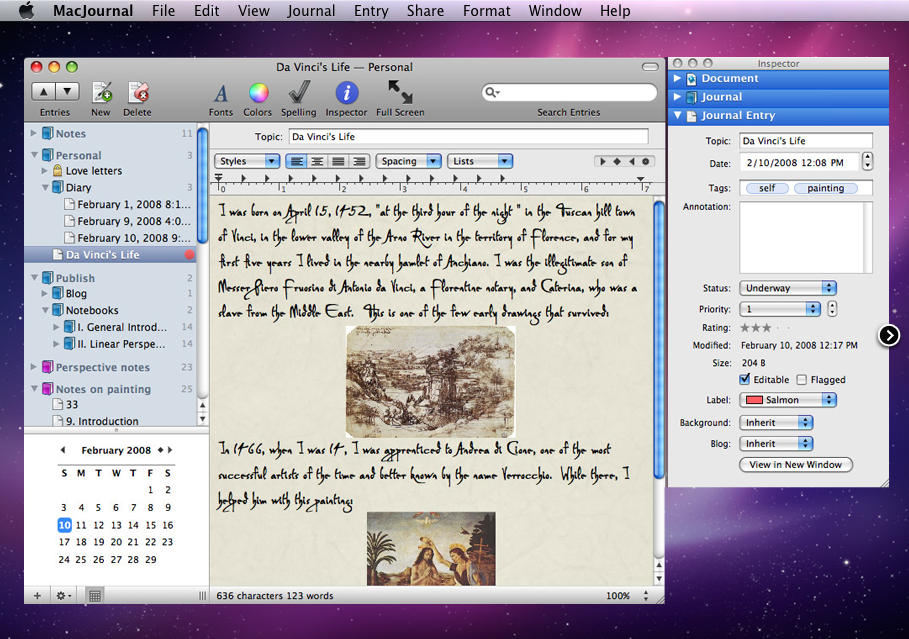Image resolution: width=909 pixels, height=639 pixels.
Task: Click the zoom percentage stepper
Action: [646, 596]
